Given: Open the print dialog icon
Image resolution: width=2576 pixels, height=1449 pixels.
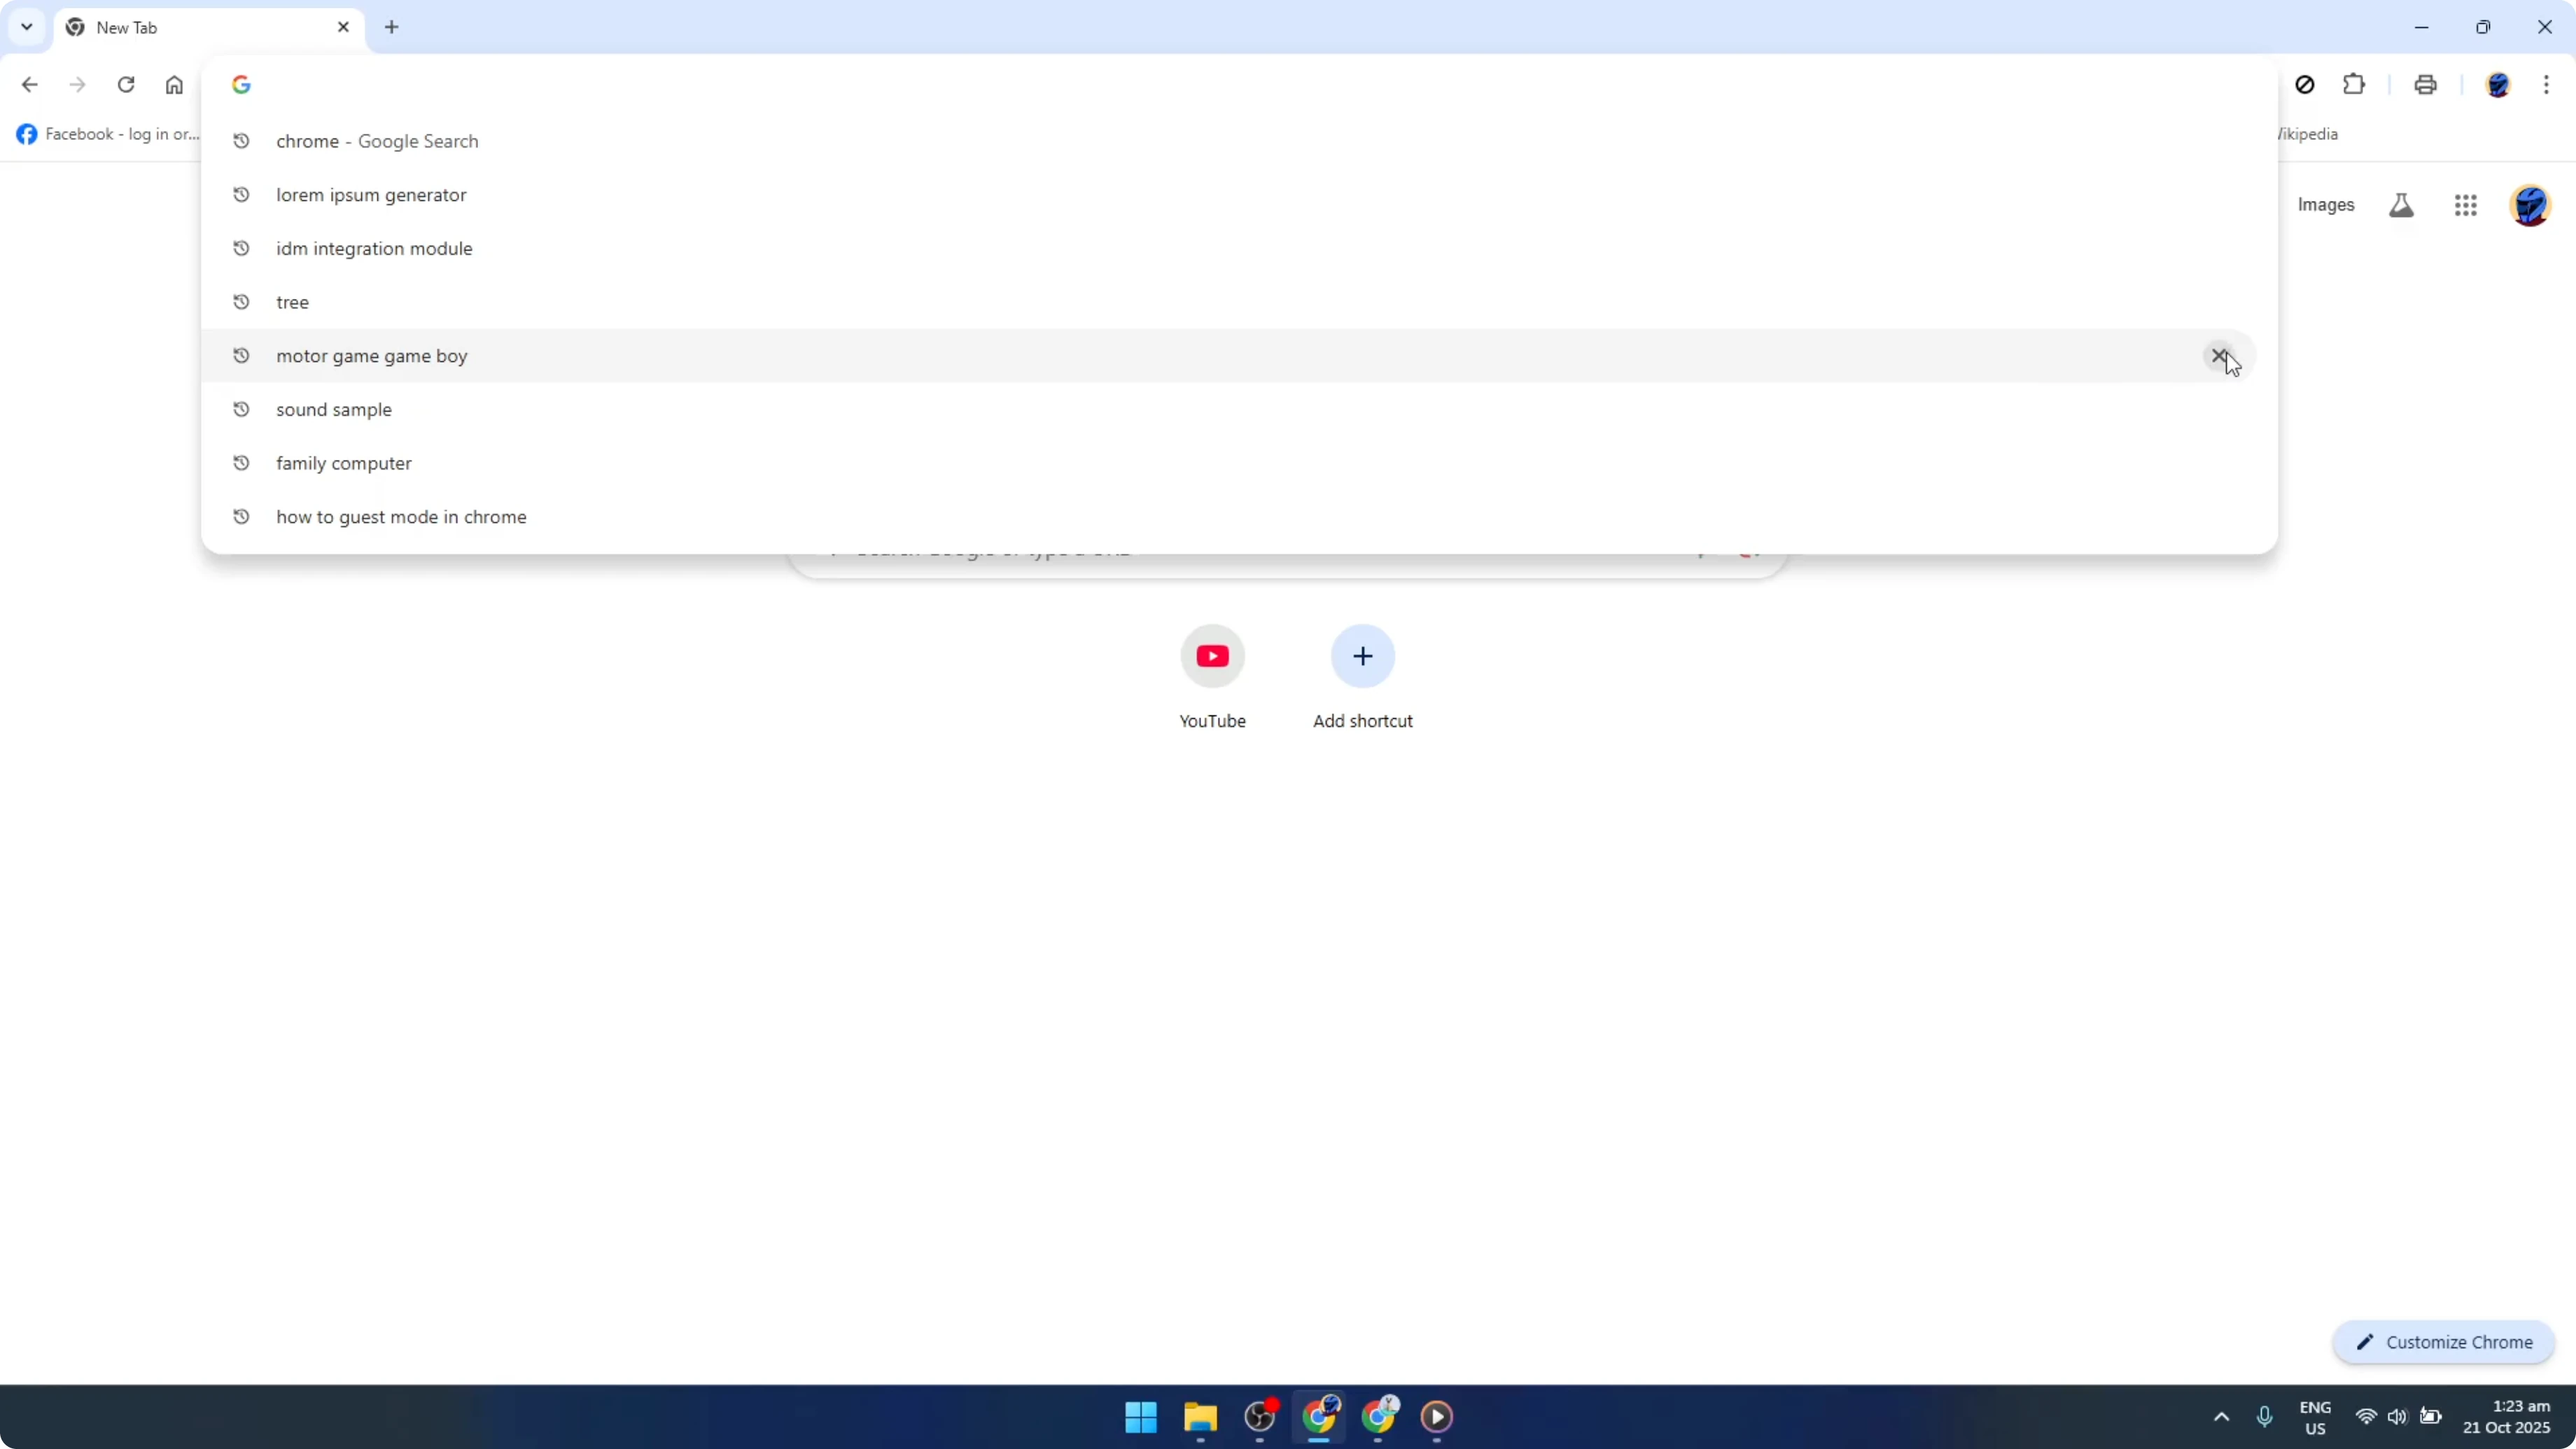Looking at the screenshot, I should coord(2425,85).
